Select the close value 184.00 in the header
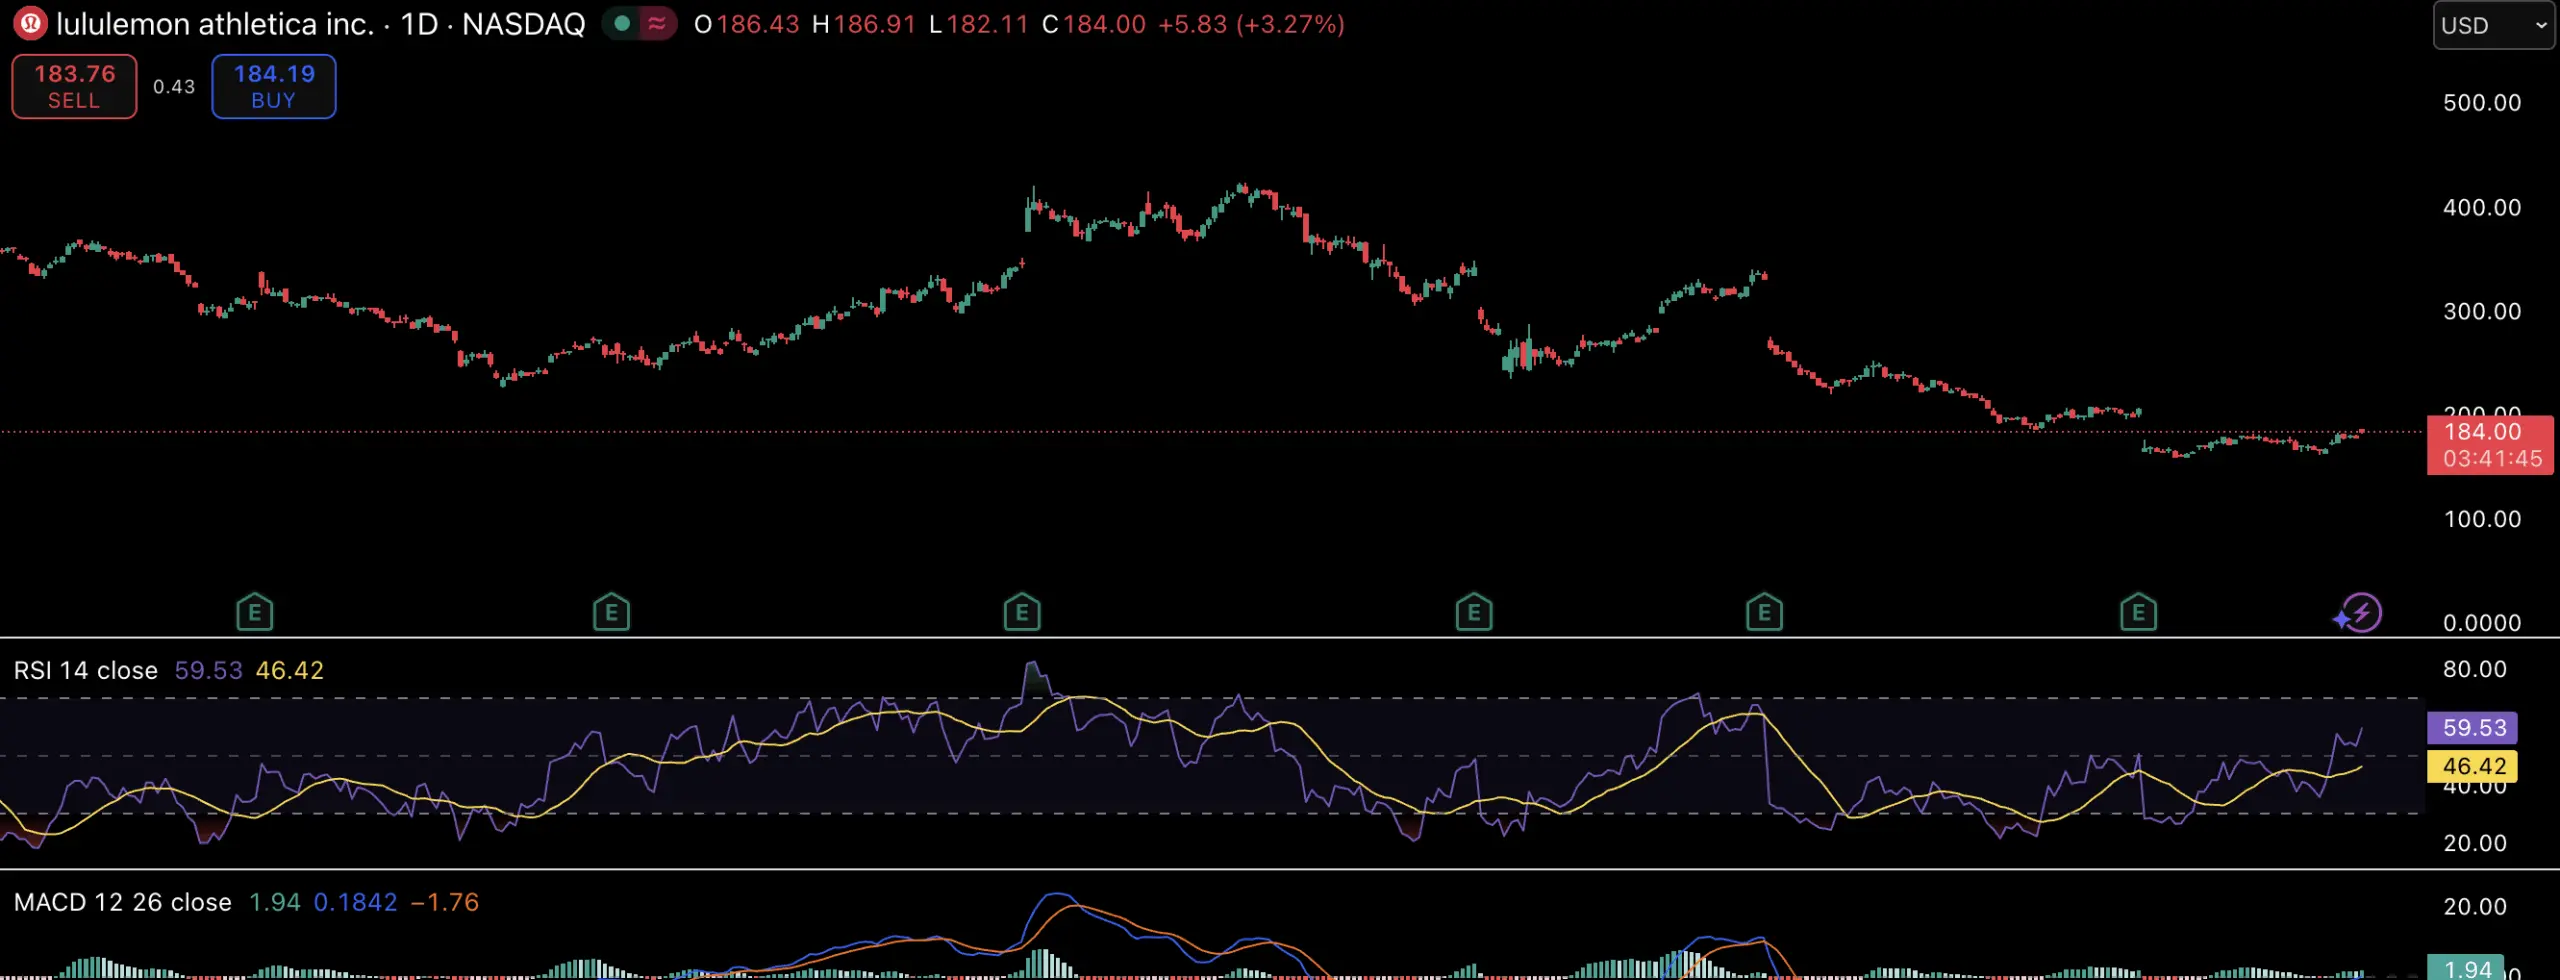The image size is (2560, 980). click(1104, 24)
